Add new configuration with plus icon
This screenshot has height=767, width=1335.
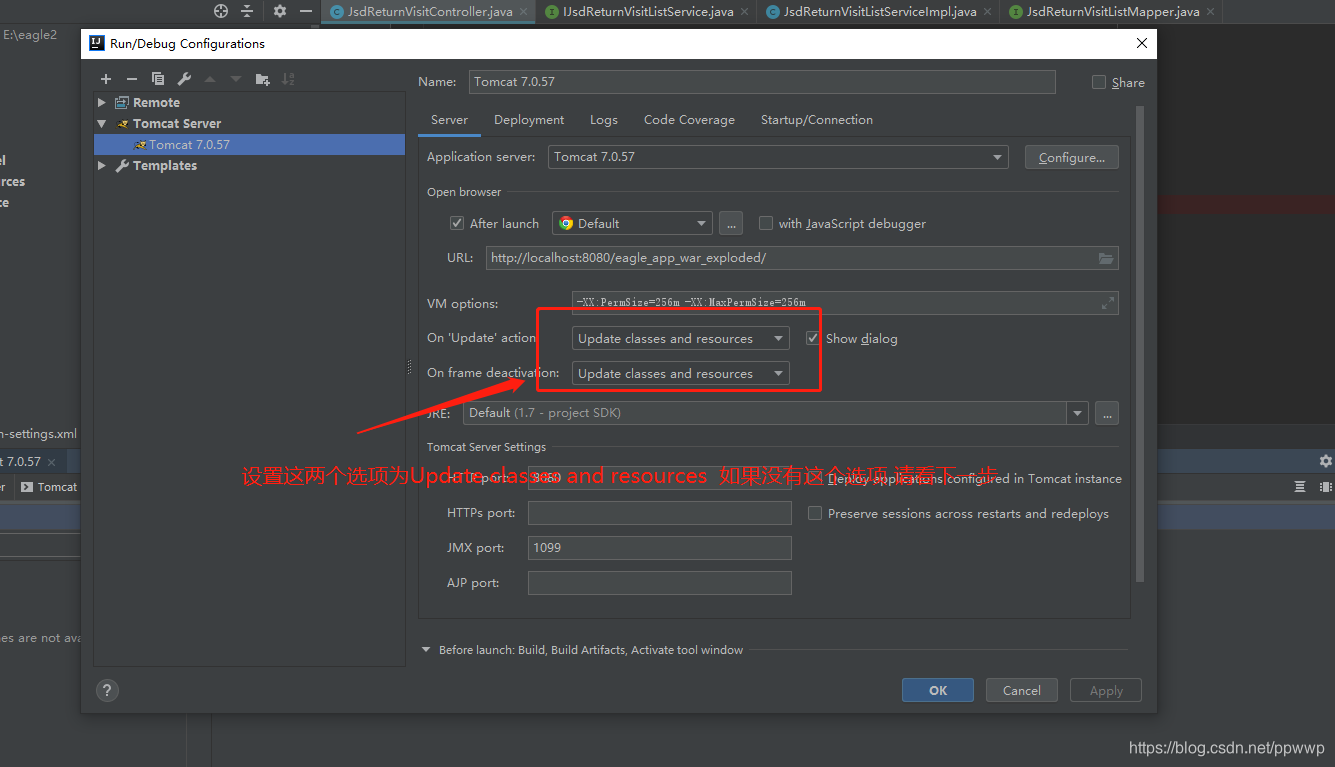click(x=106, y=79)
